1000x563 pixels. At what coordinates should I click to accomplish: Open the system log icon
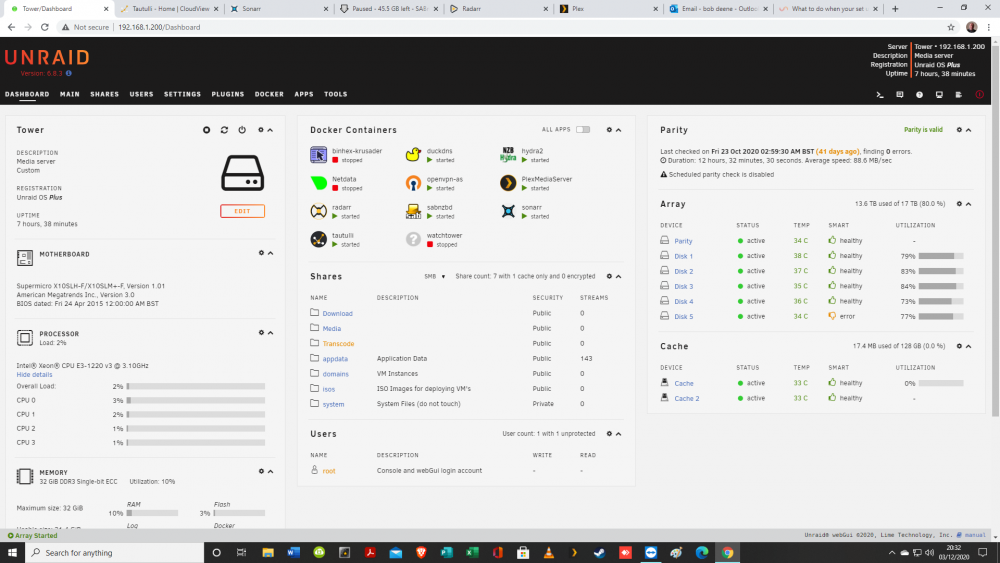coord(959,94)
